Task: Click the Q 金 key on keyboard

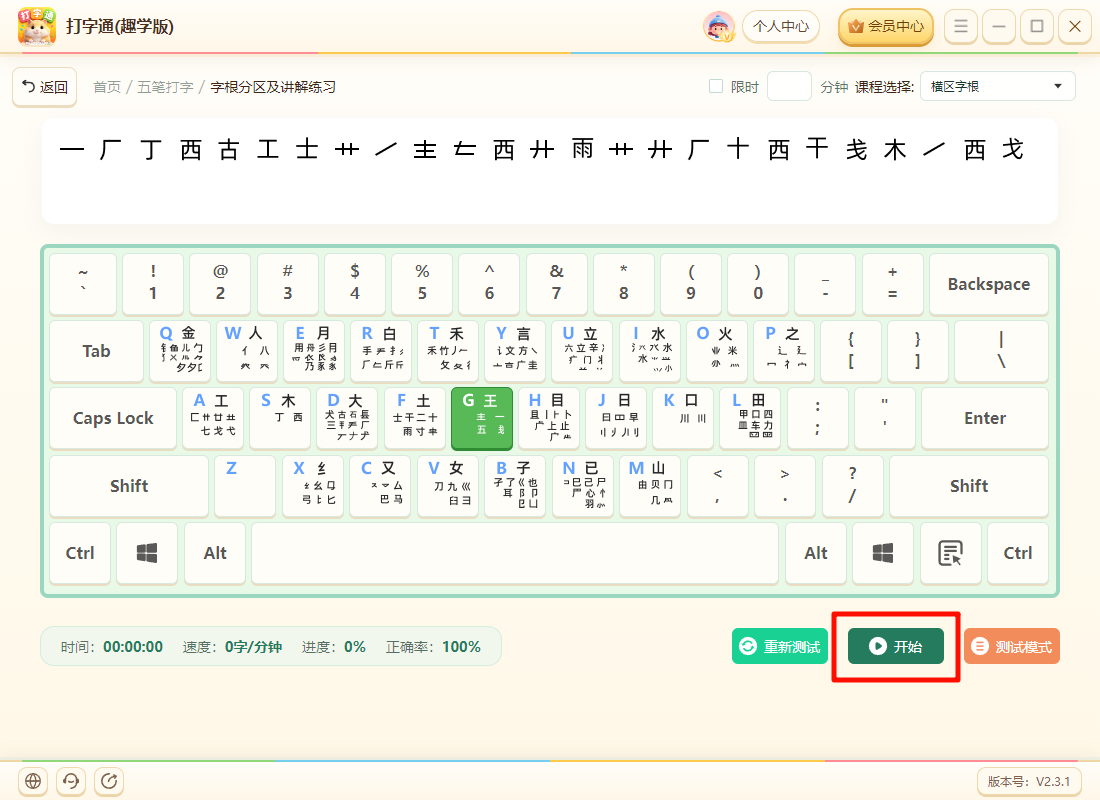Action: [180, 351]
